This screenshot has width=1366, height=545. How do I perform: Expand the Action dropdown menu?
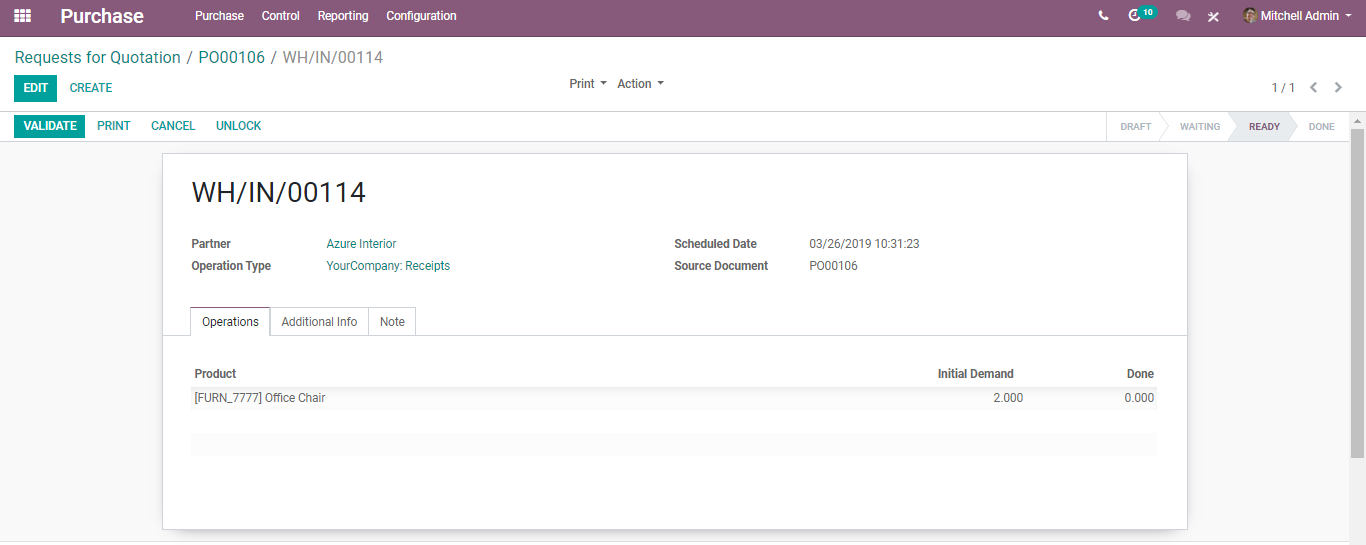coord(640,84)
